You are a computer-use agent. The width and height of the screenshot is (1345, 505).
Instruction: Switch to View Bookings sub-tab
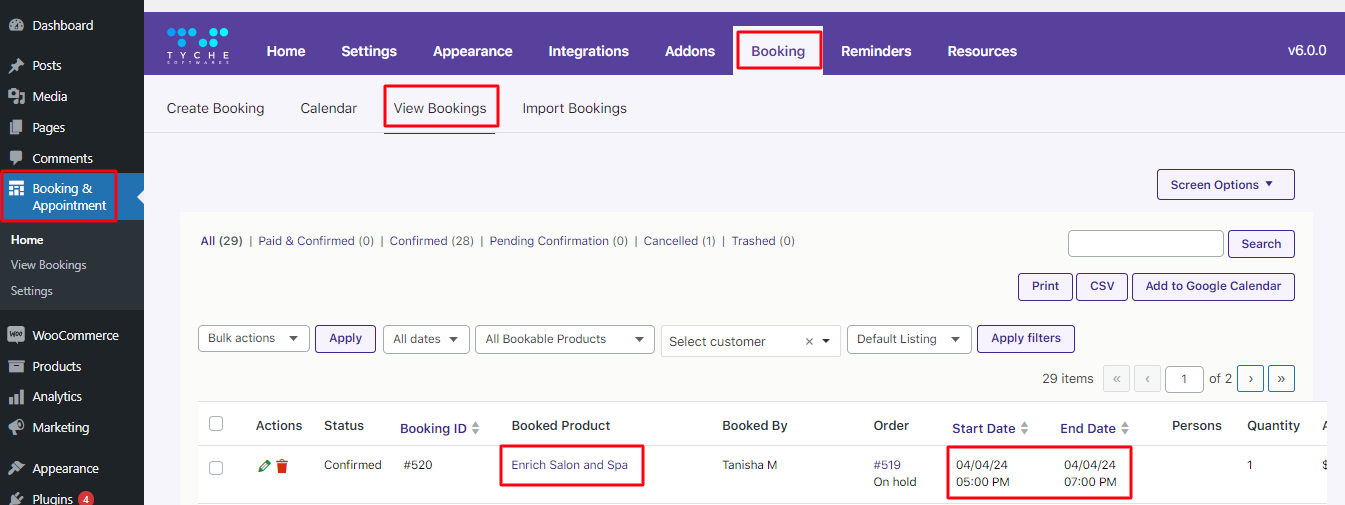coord(440,108)
